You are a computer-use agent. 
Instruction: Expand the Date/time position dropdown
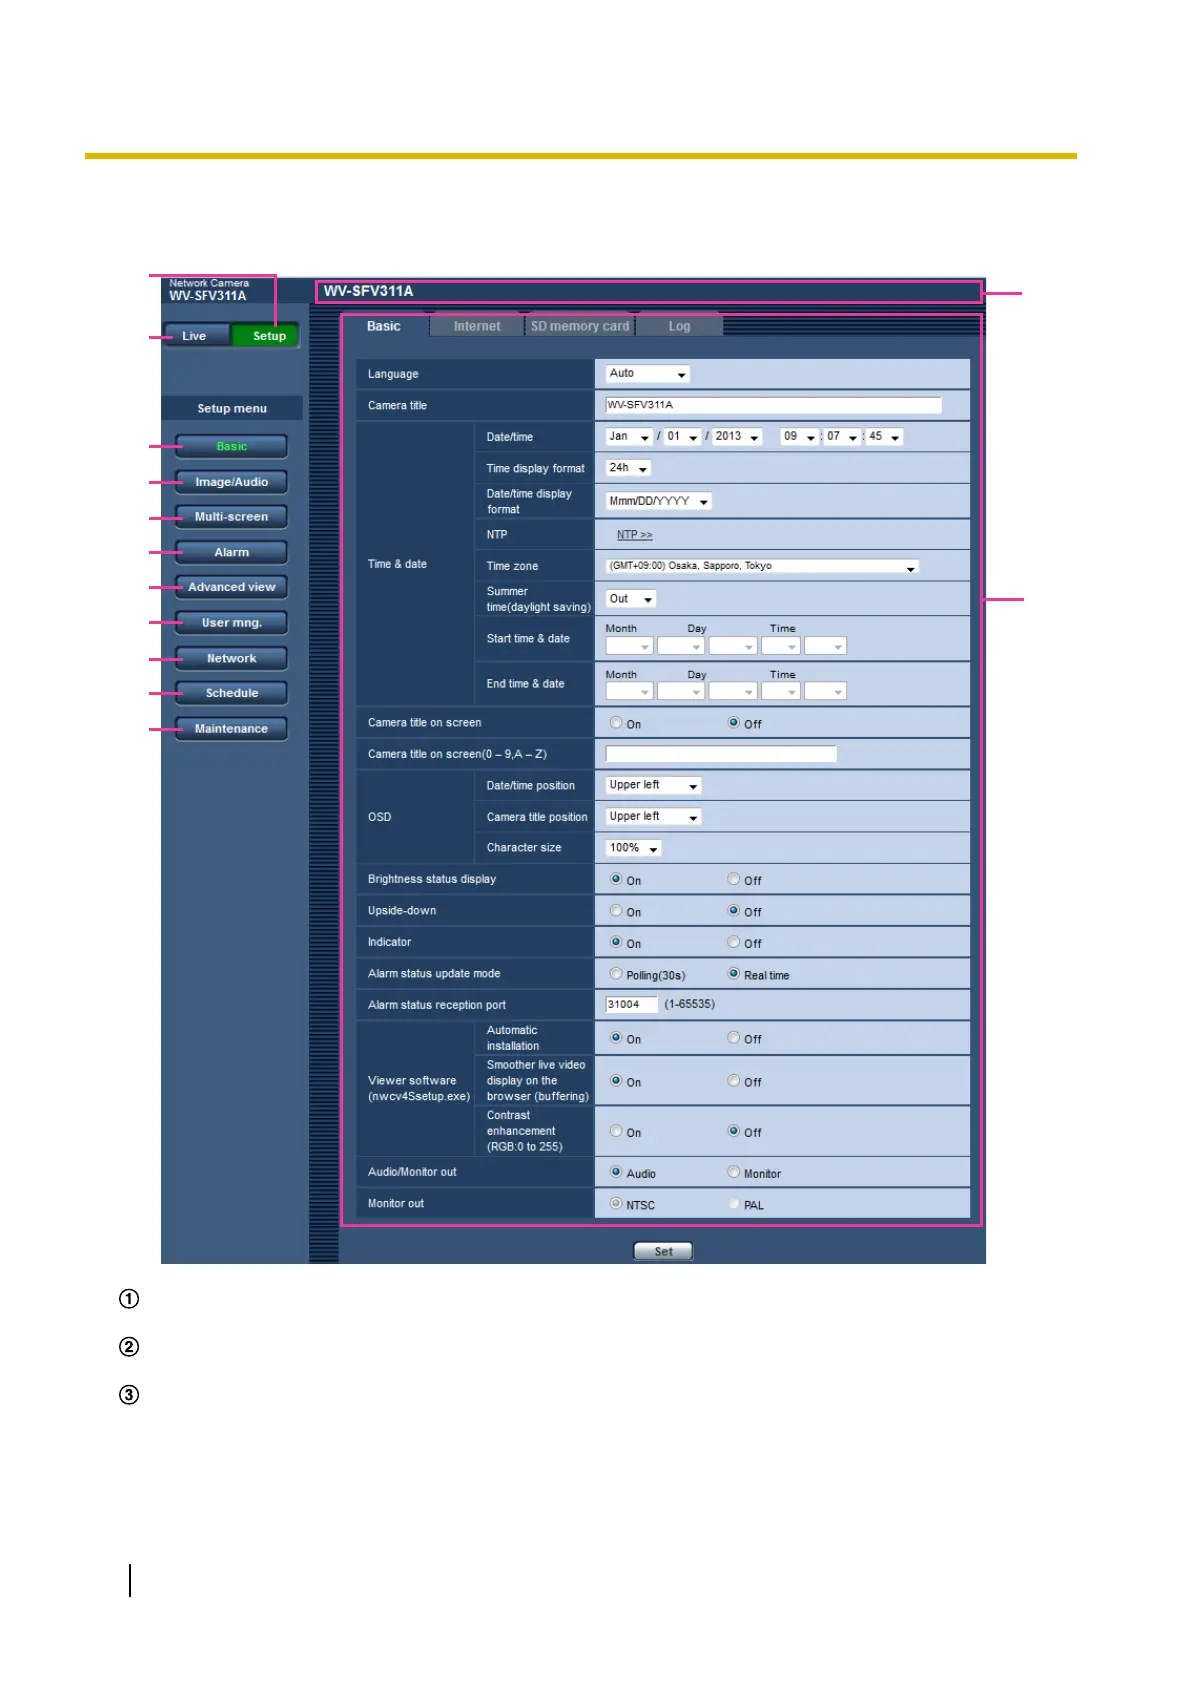point(653,786)
